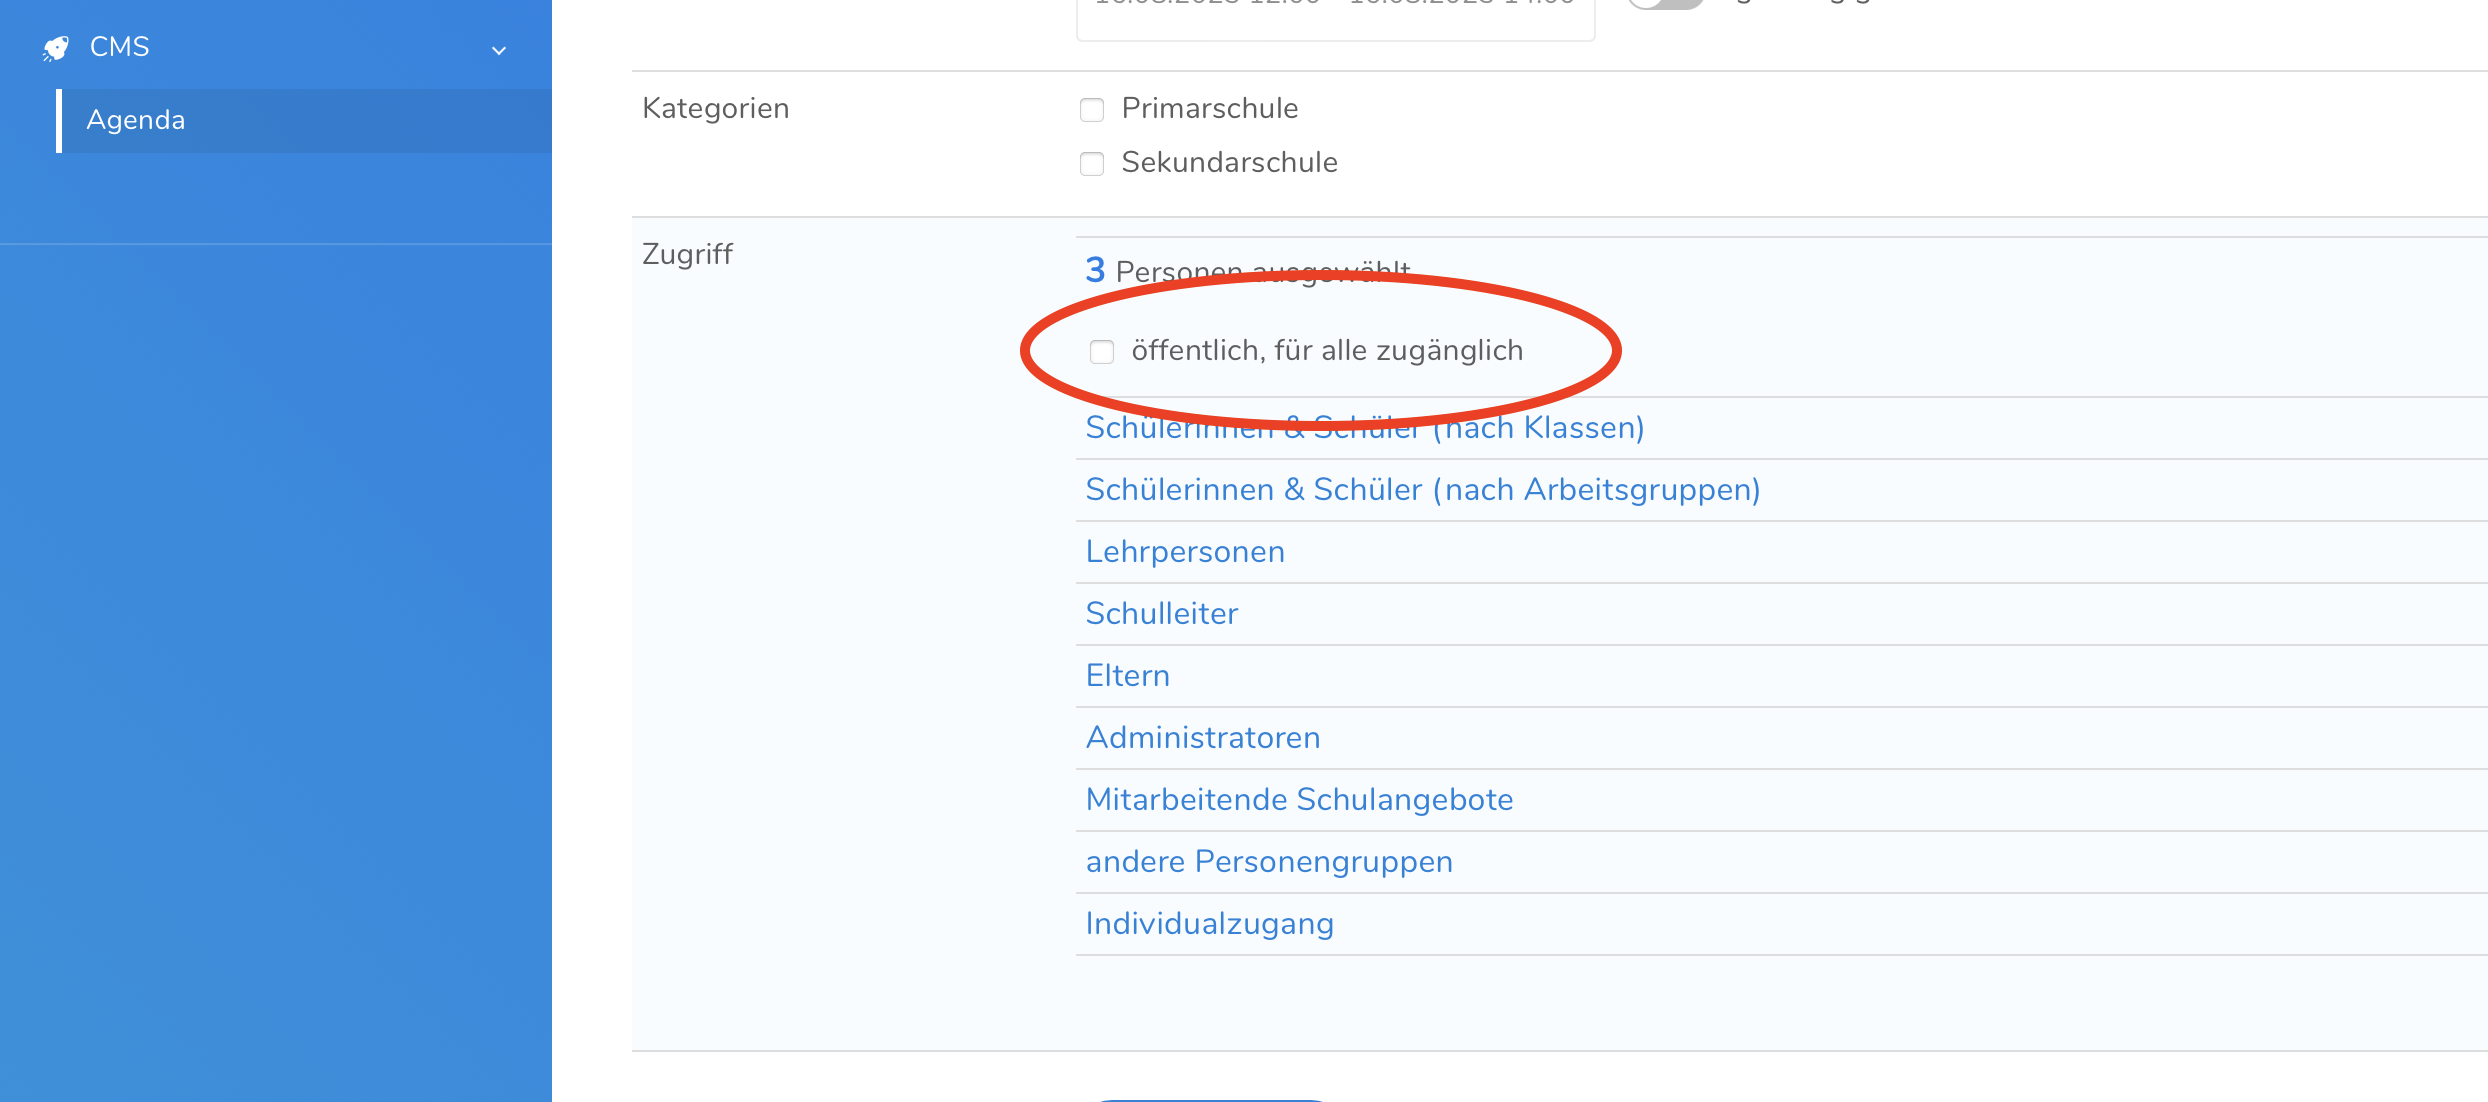Check the Sekundarschule category

1092,163
